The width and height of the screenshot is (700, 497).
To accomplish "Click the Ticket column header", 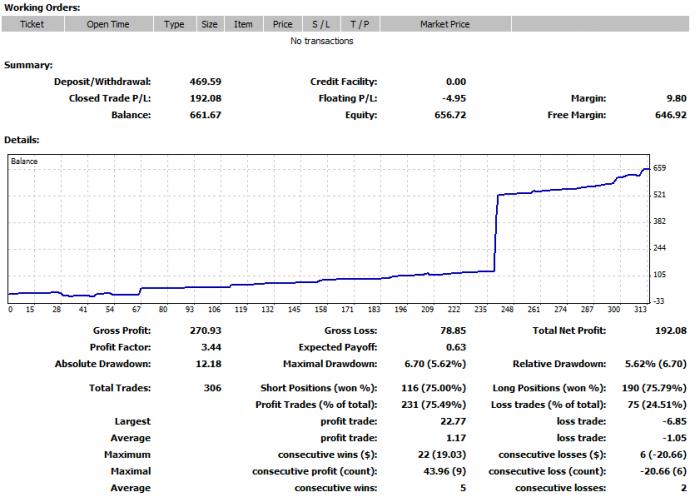I will tap(33, 24).
